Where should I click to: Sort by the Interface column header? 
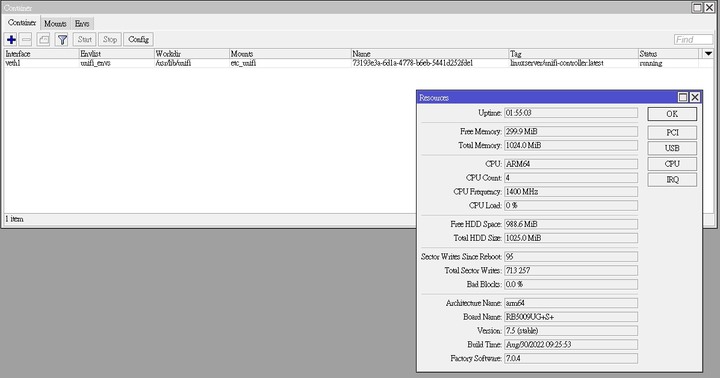coord(41,54)
